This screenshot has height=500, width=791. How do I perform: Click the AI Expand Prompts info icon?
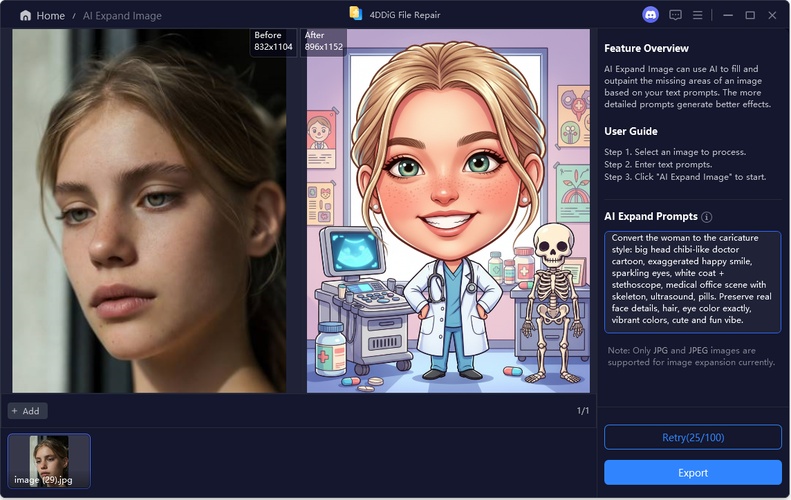click(x=707, y=217)
